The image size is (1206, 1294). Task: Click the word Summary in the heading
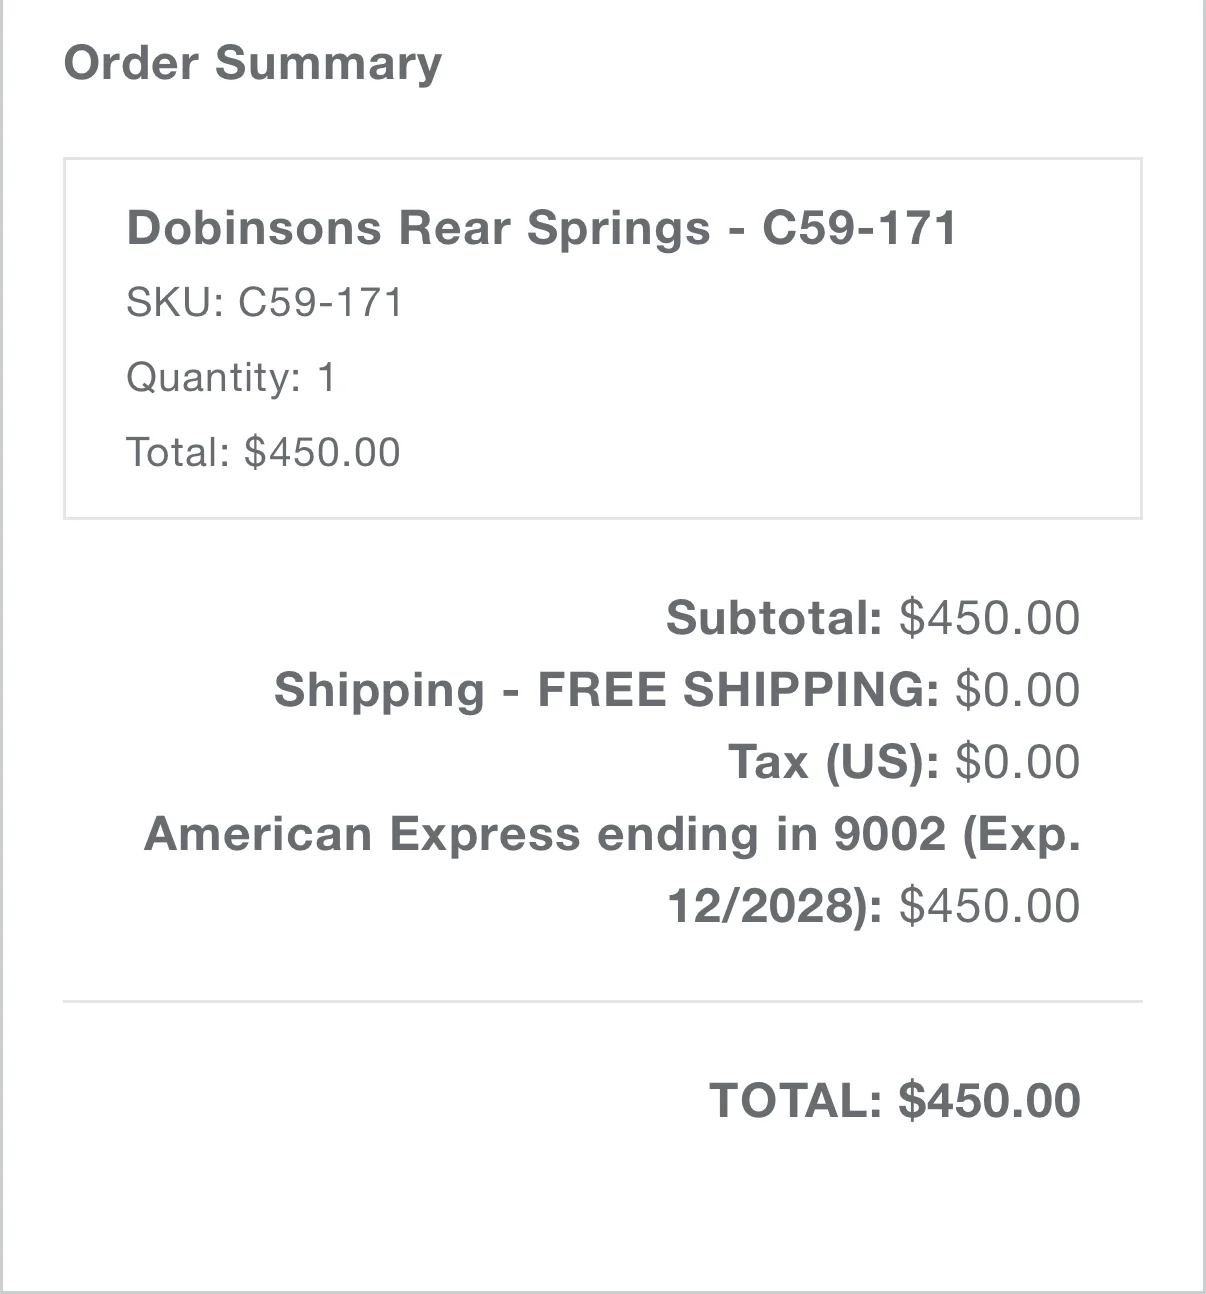pos(328,63)
